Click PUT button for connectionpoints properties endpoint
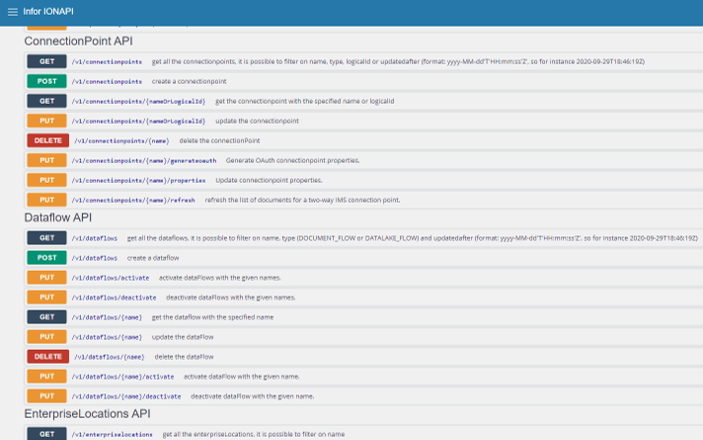703x440 pixels. (x=47, y=180)
